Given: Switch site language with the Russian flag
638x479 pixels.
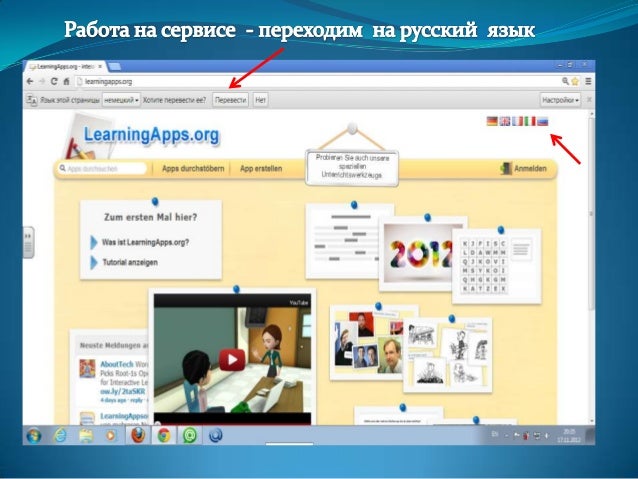Looking at the screenshot, I should 542,121.
